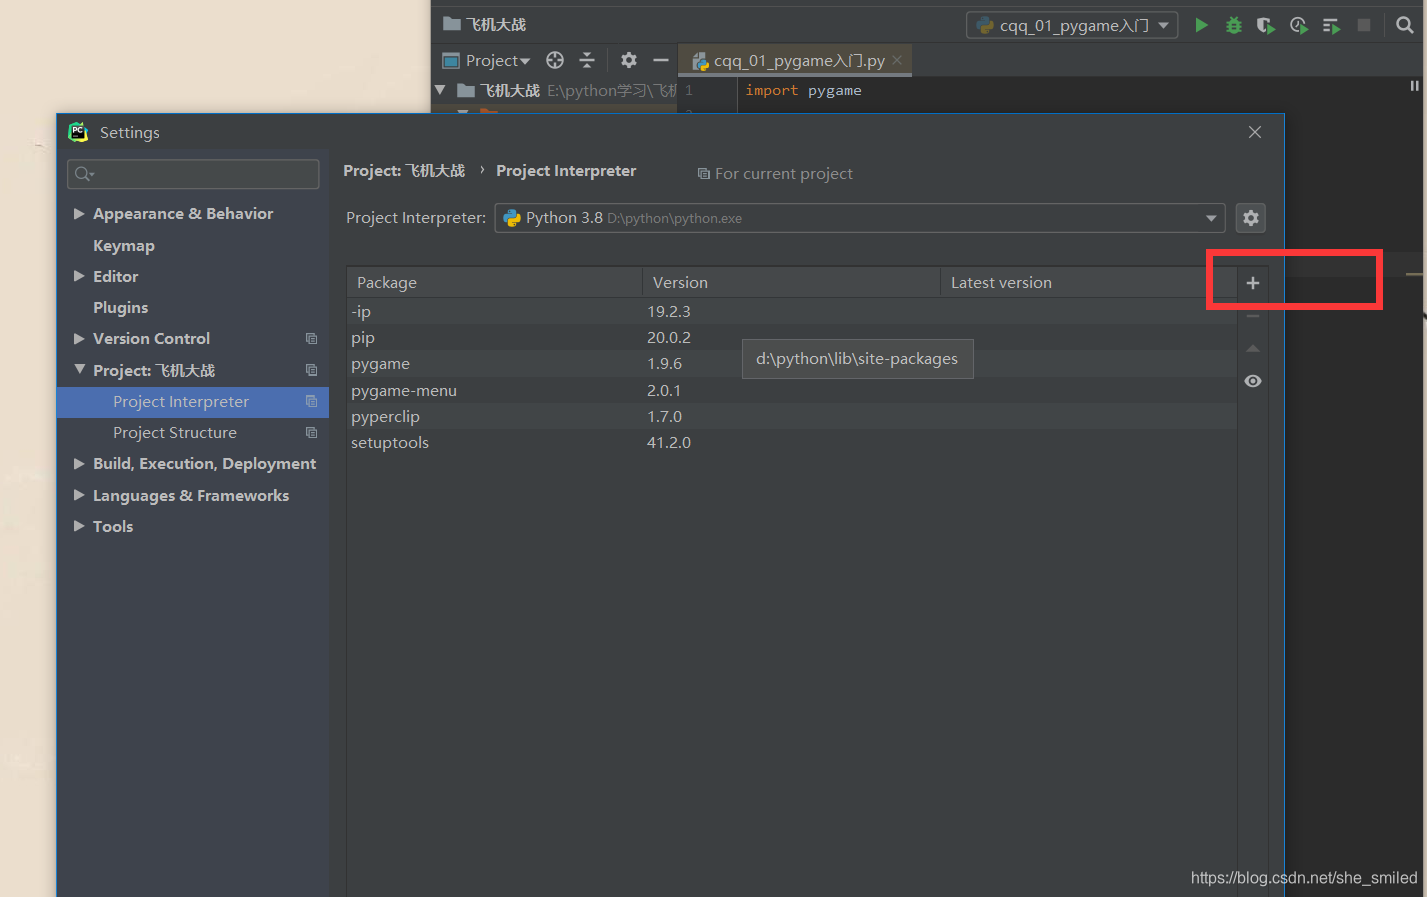
Task: Open the Project view selector menu
Action: pos(489,60)
